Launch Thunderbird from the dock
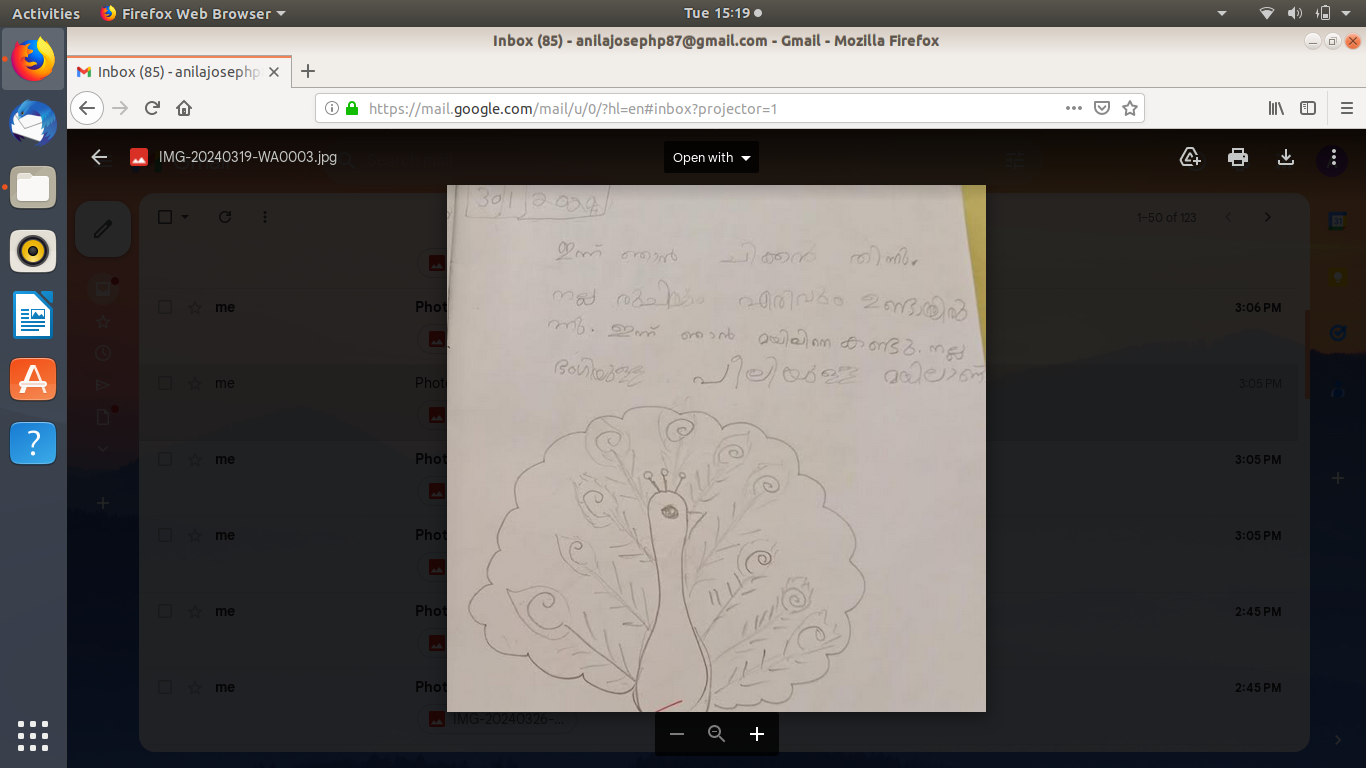 tap(33, 124)
